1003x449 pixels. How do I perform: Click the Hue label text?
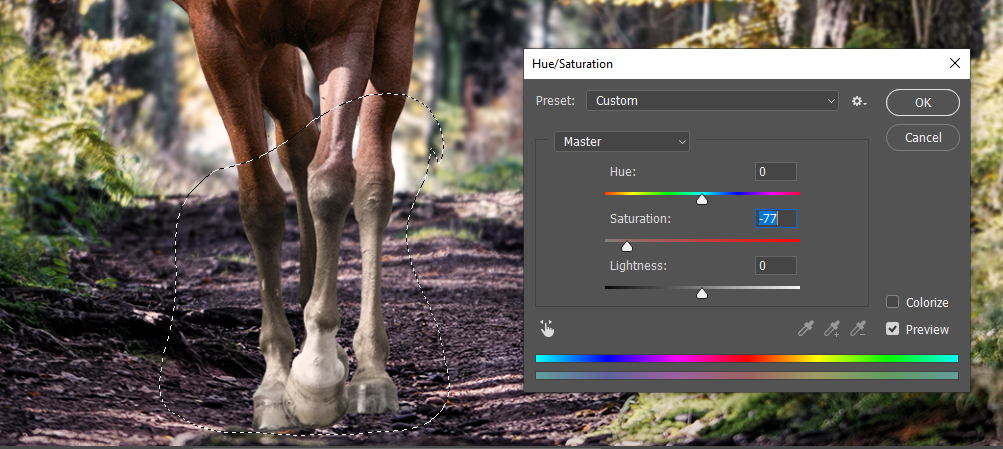623,171
